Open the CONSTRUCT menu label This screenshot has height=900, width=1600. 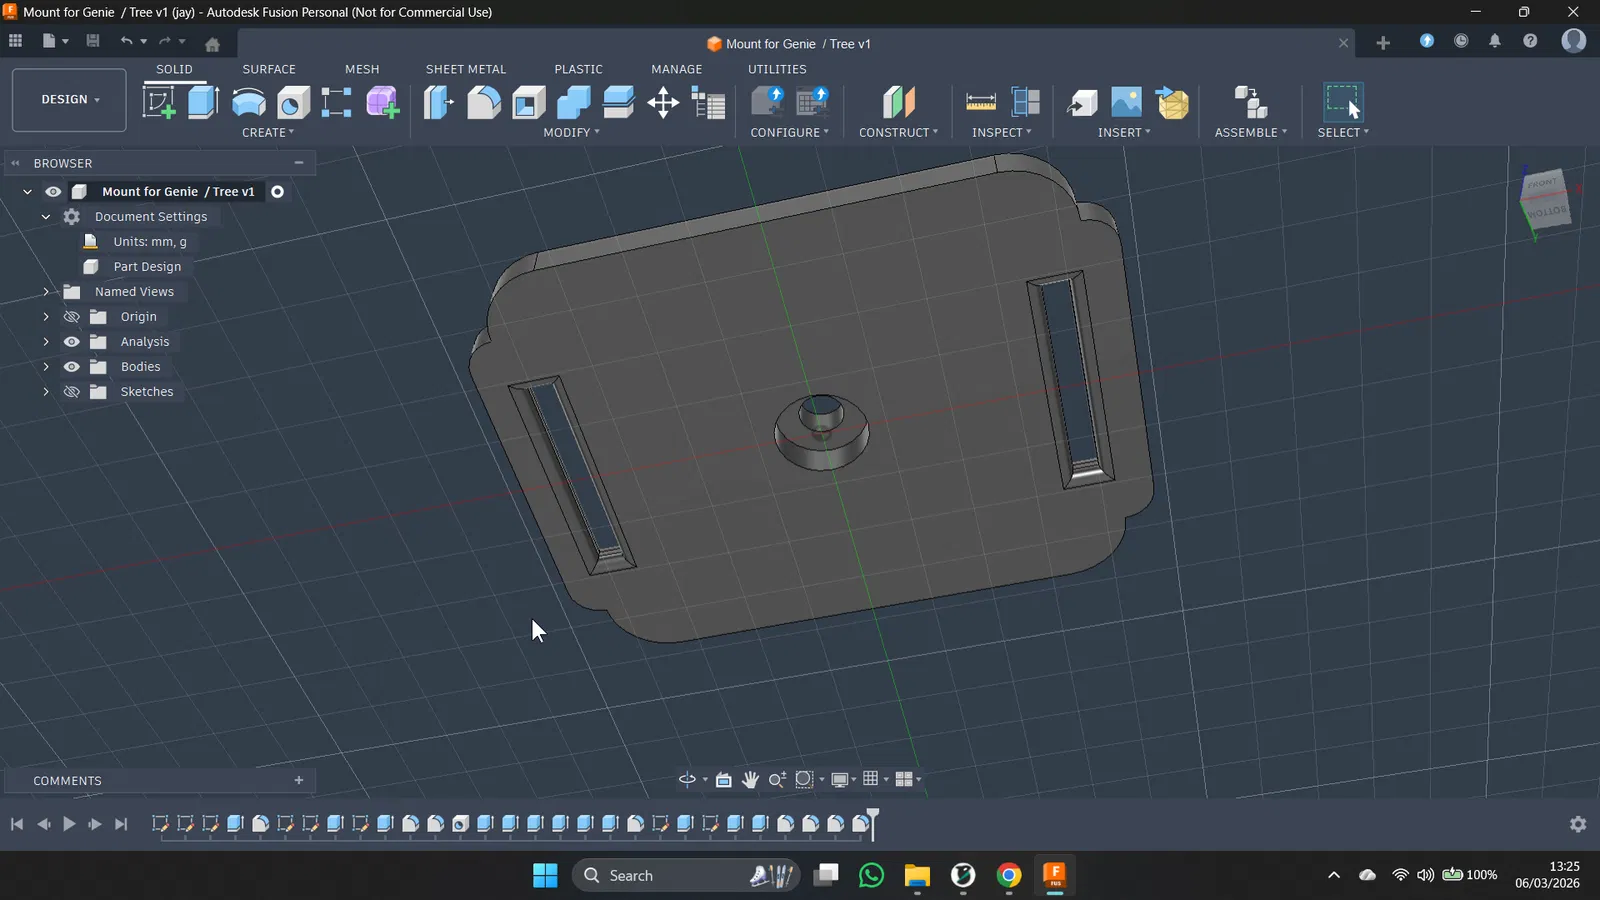point(897,132)
